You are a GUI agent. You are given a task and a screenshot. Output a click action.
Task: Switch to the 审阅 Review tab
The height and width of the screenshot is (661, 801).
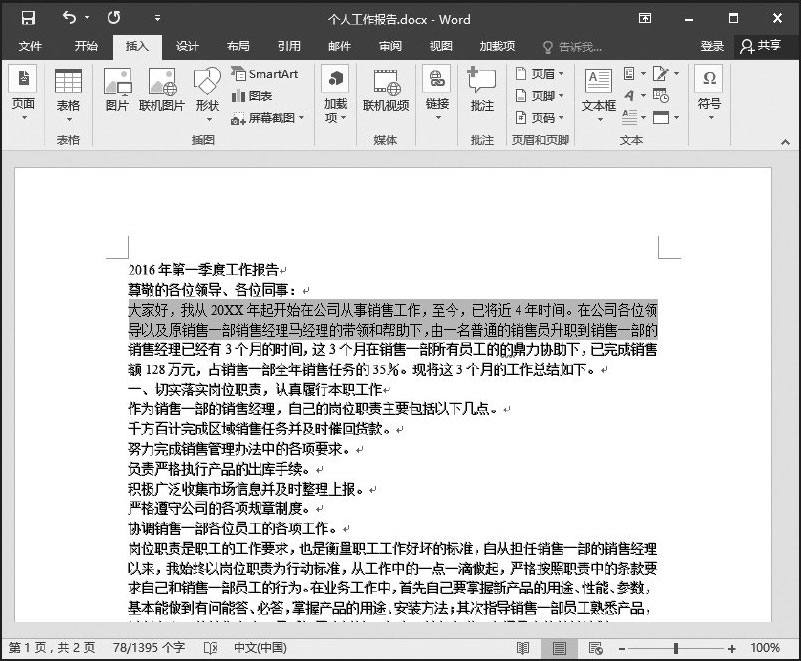tap(390, 46)
